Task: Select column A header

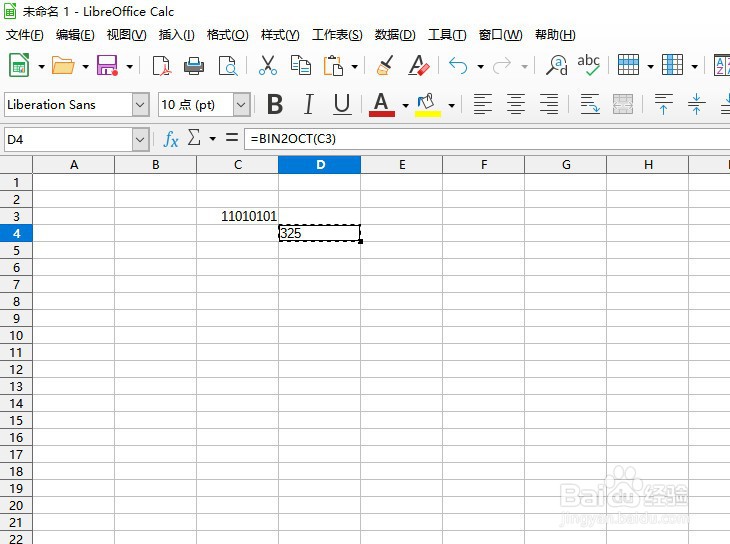Action: (x=74, y=164)
